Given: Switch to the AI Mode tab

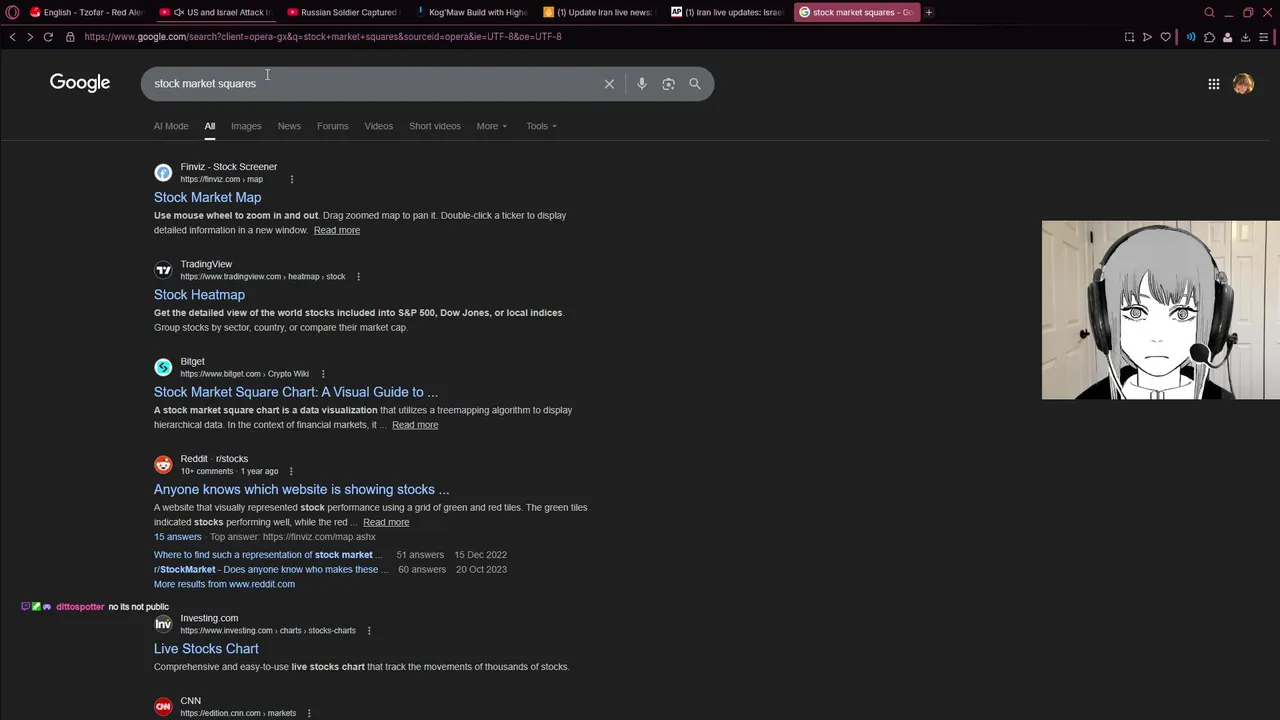Looking at the screenshot, I should 171,126.
